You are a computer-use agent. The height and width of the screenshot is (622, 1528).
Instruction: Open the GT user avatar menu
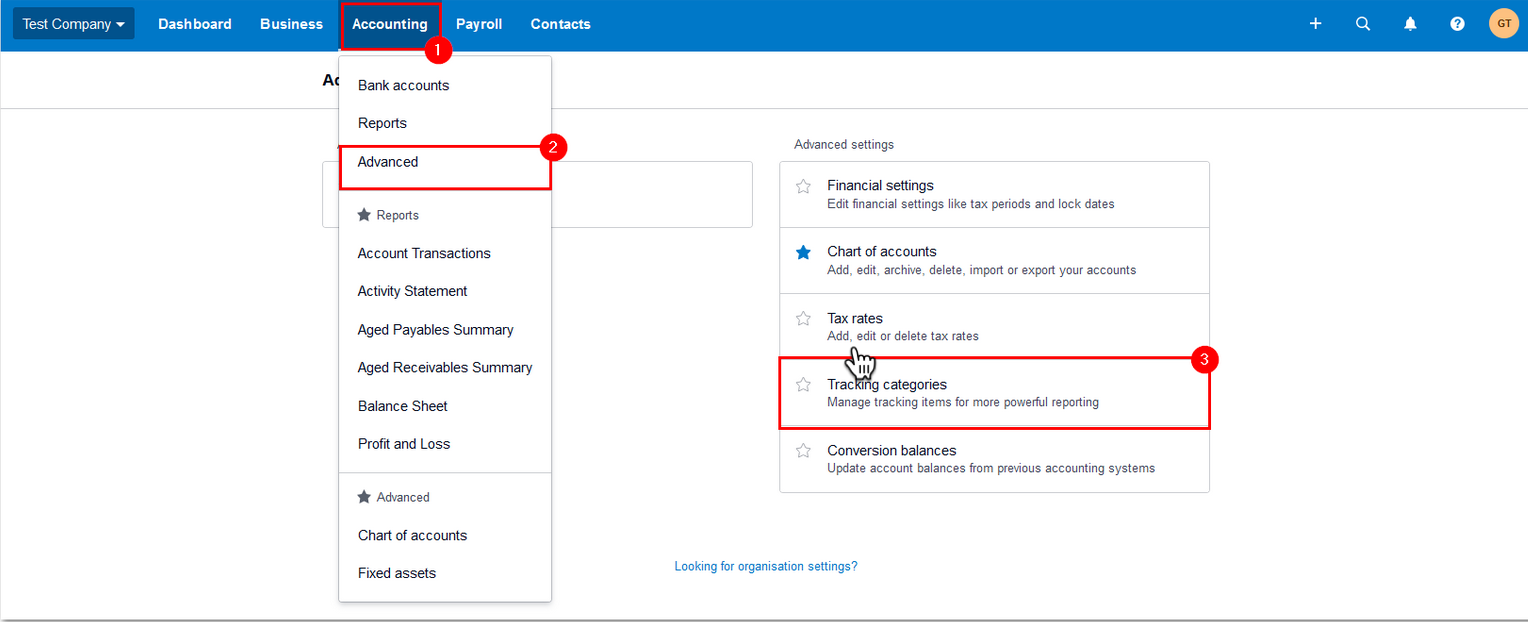pyautogui.click(x=1503, y=24)
